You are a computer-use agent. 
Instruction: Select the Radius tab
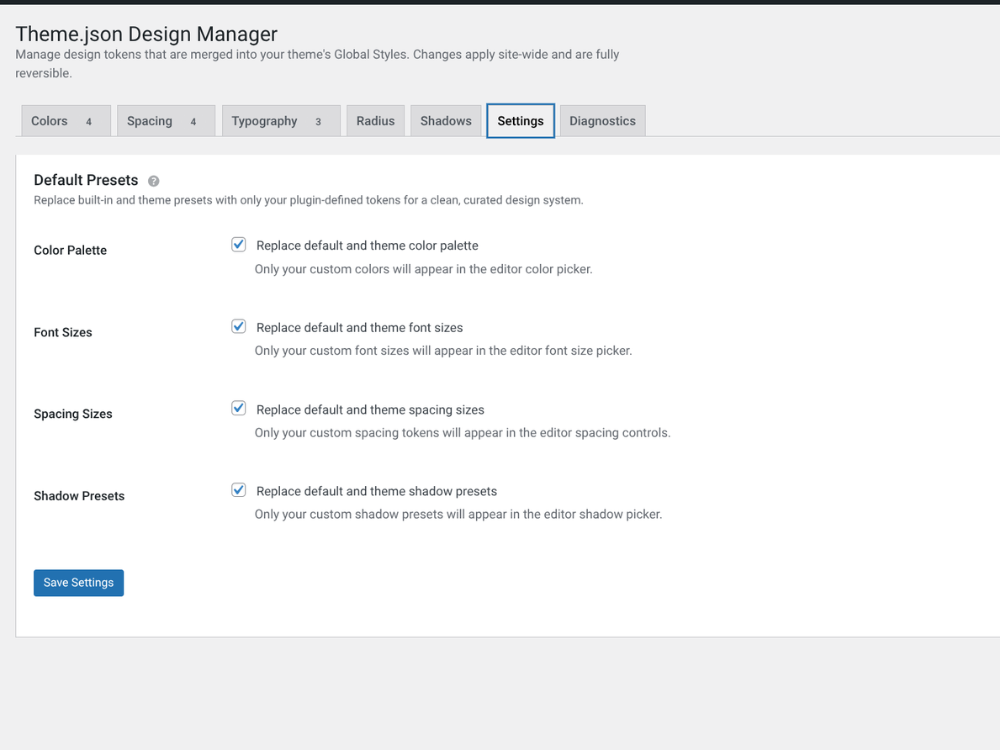click(x=376, y=121)
